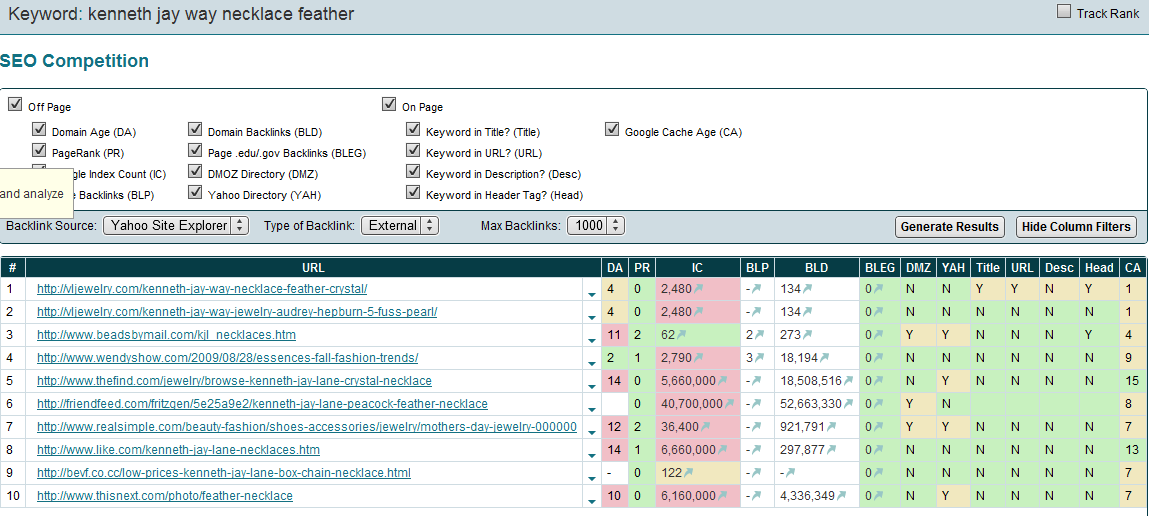1149x516 pixels.
Task: Click the Generate Results button
Action: click(949, 227)
